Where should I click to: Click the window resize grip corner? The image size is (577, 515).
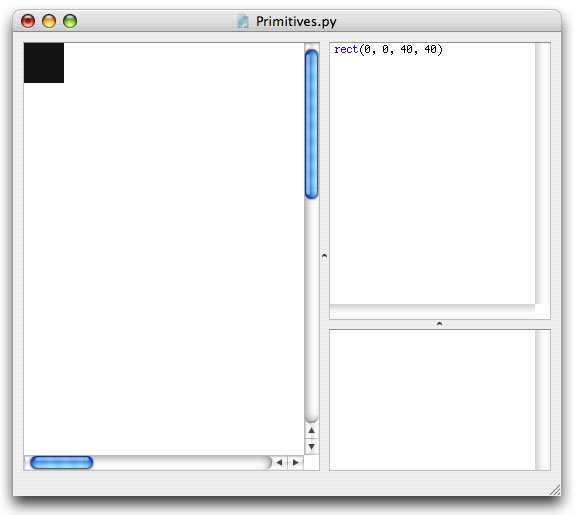click(x=555, y=490)
